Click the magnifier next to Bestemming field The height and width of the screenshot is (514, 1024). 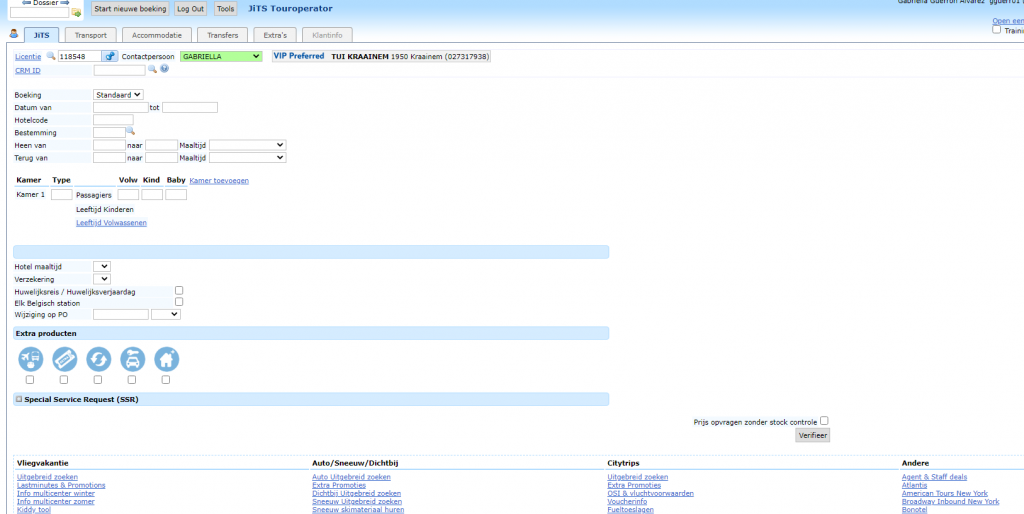tap(130, 131)
